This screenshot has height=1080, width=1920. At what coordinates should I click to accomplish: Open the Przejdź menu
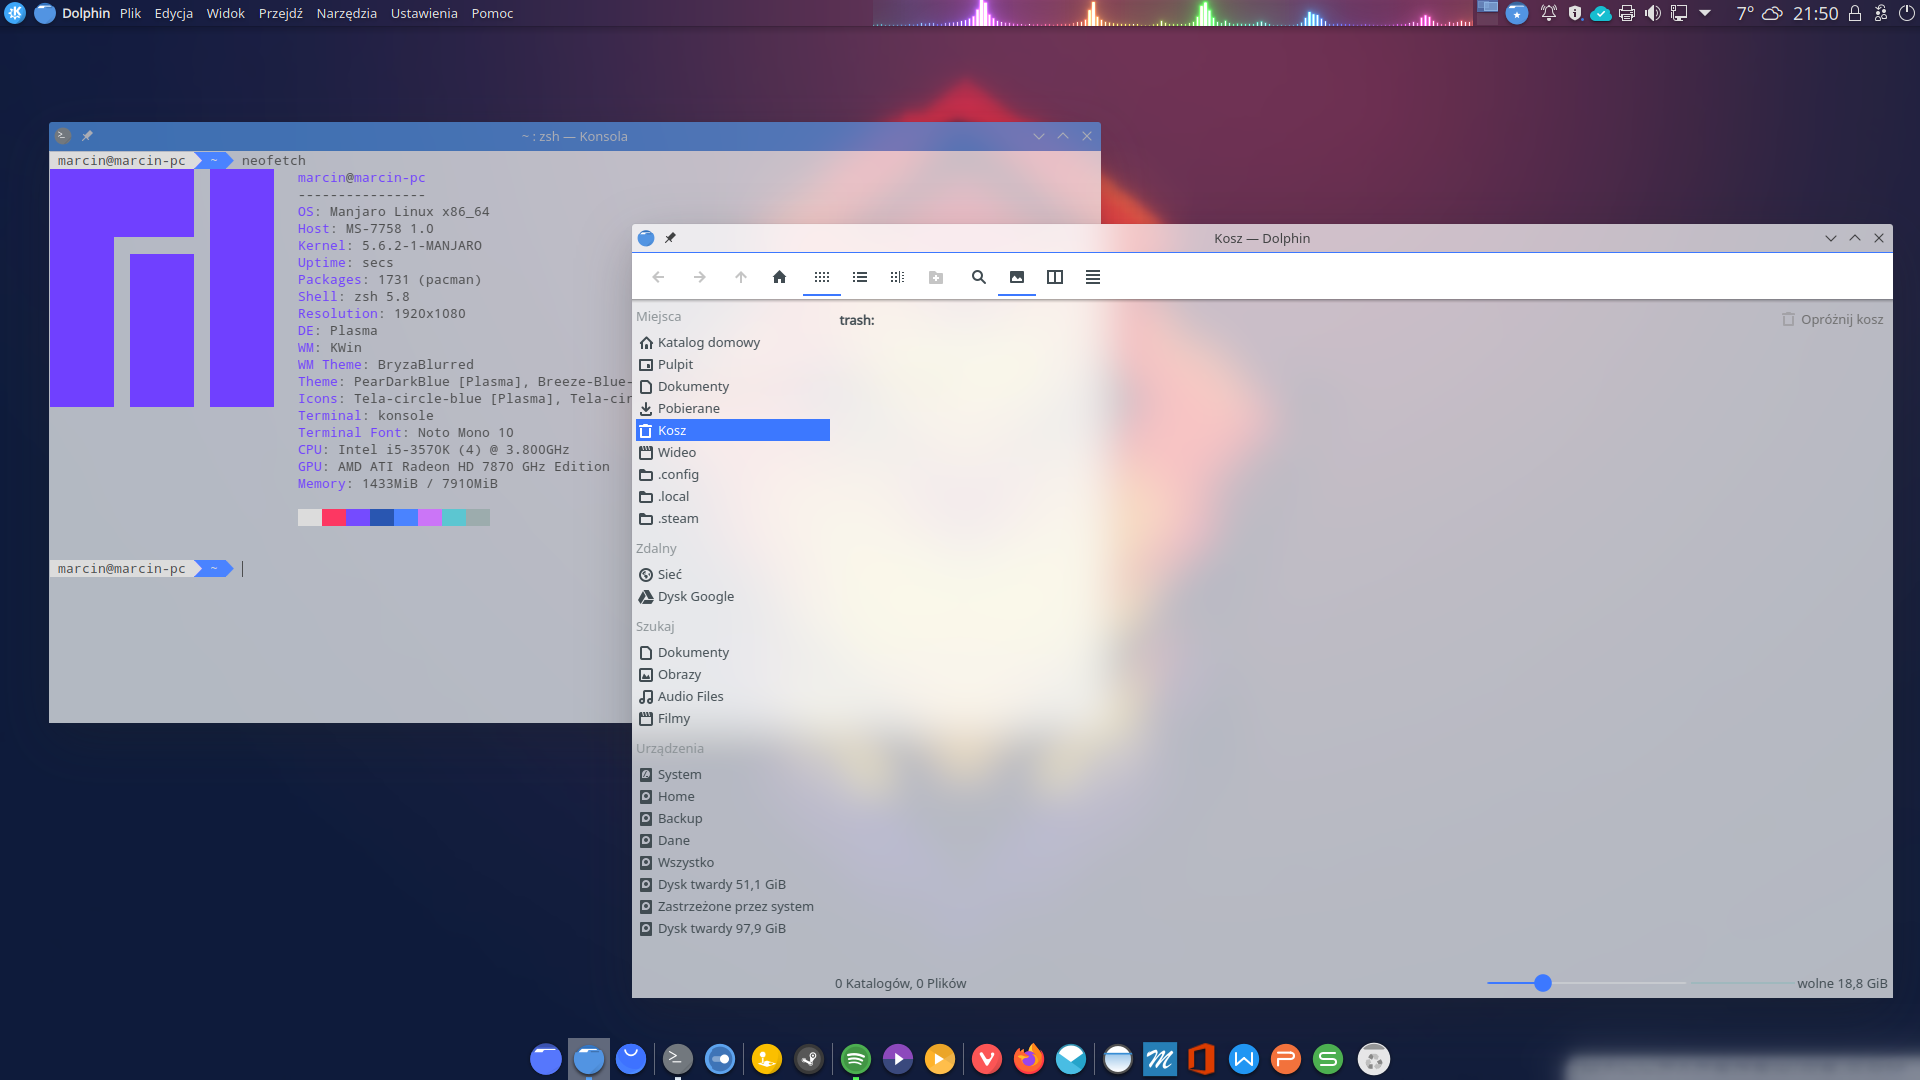pyautogui.click(x=281, y=13)
